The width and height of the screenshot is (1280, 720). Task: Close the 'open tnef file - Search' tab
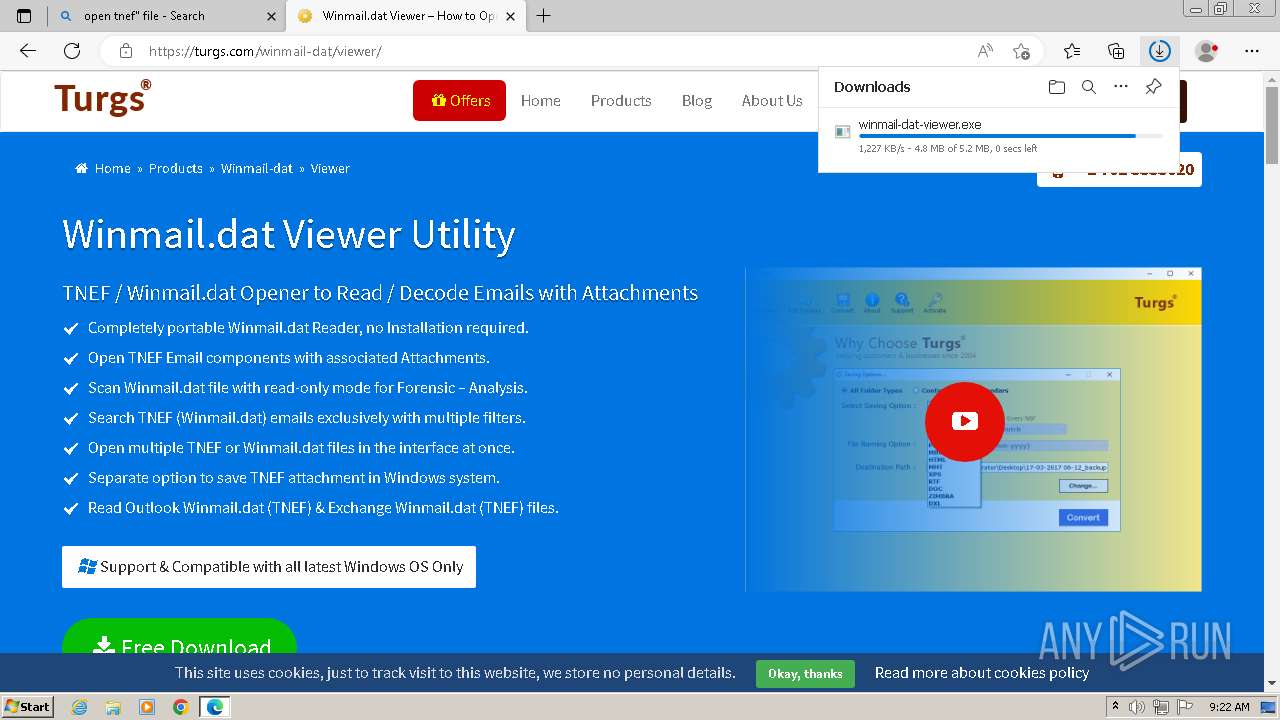(271, 16)
